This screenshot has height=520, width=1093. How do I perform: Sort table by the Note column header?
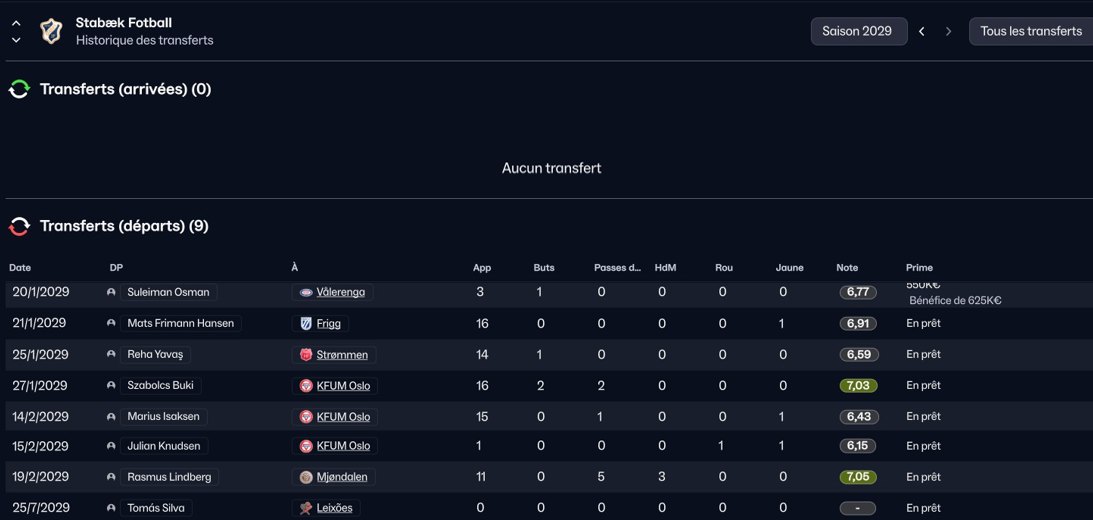pyautogui.click(x=847, y=268)
